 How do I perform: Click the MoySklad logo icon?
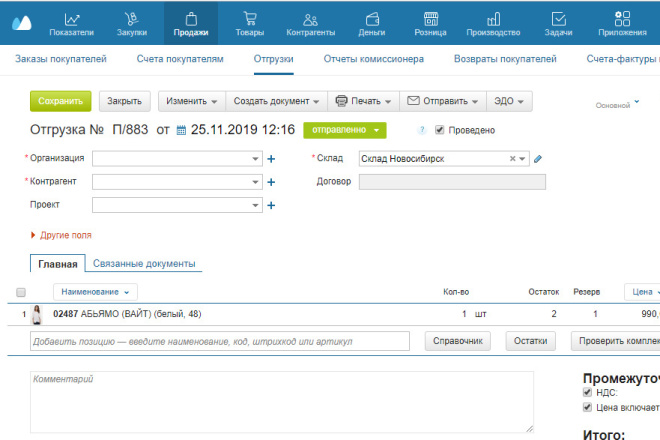point(21,23)
